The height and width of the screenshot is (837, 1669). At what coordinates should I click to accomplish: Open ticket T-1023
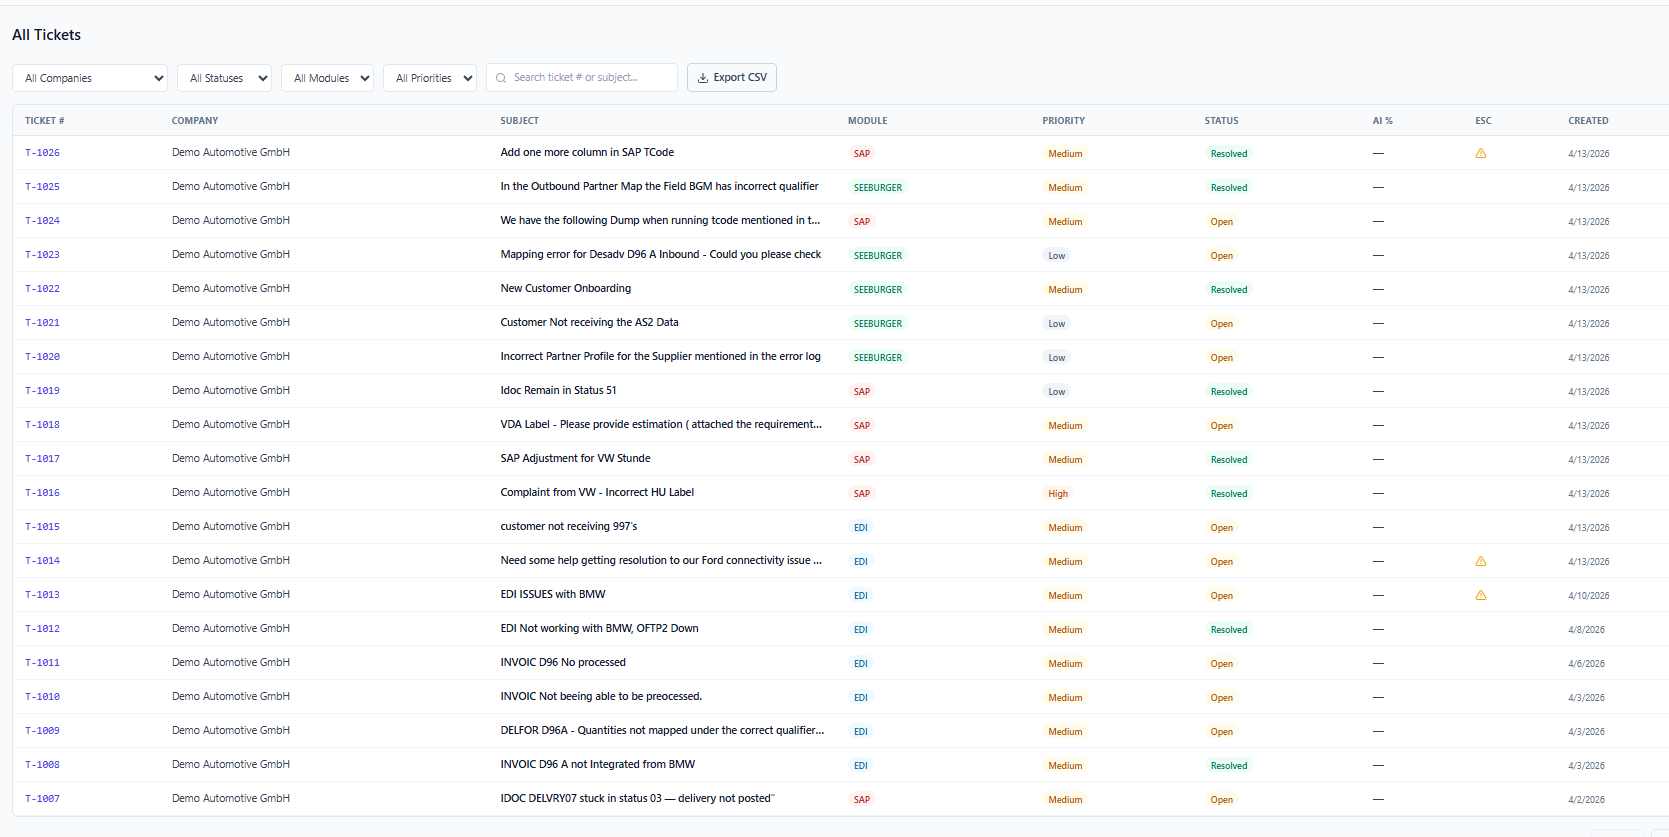tap(42, 255)
